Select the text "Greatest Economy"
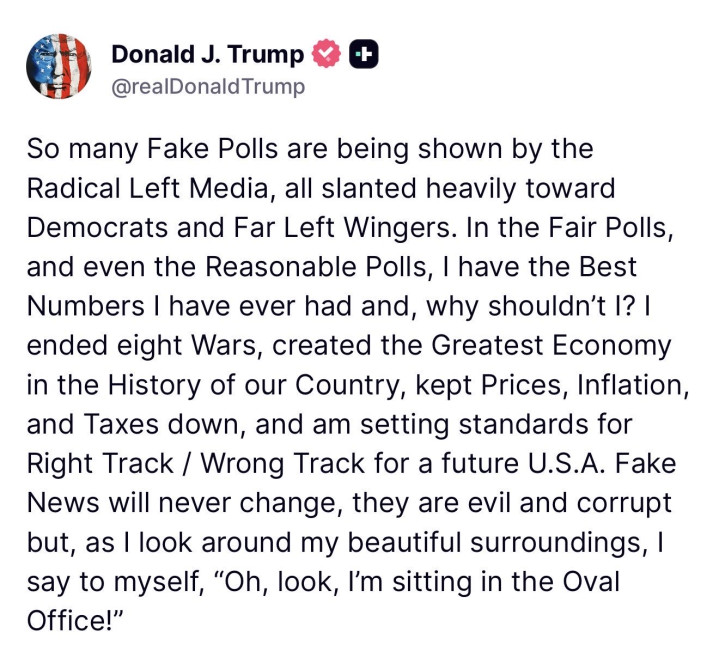Screen dimensions: 719x645 click(550, 345)
